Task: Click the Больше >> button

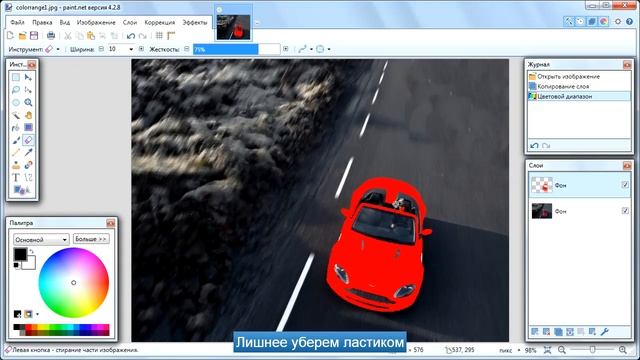Action: [x=91, y=239]
